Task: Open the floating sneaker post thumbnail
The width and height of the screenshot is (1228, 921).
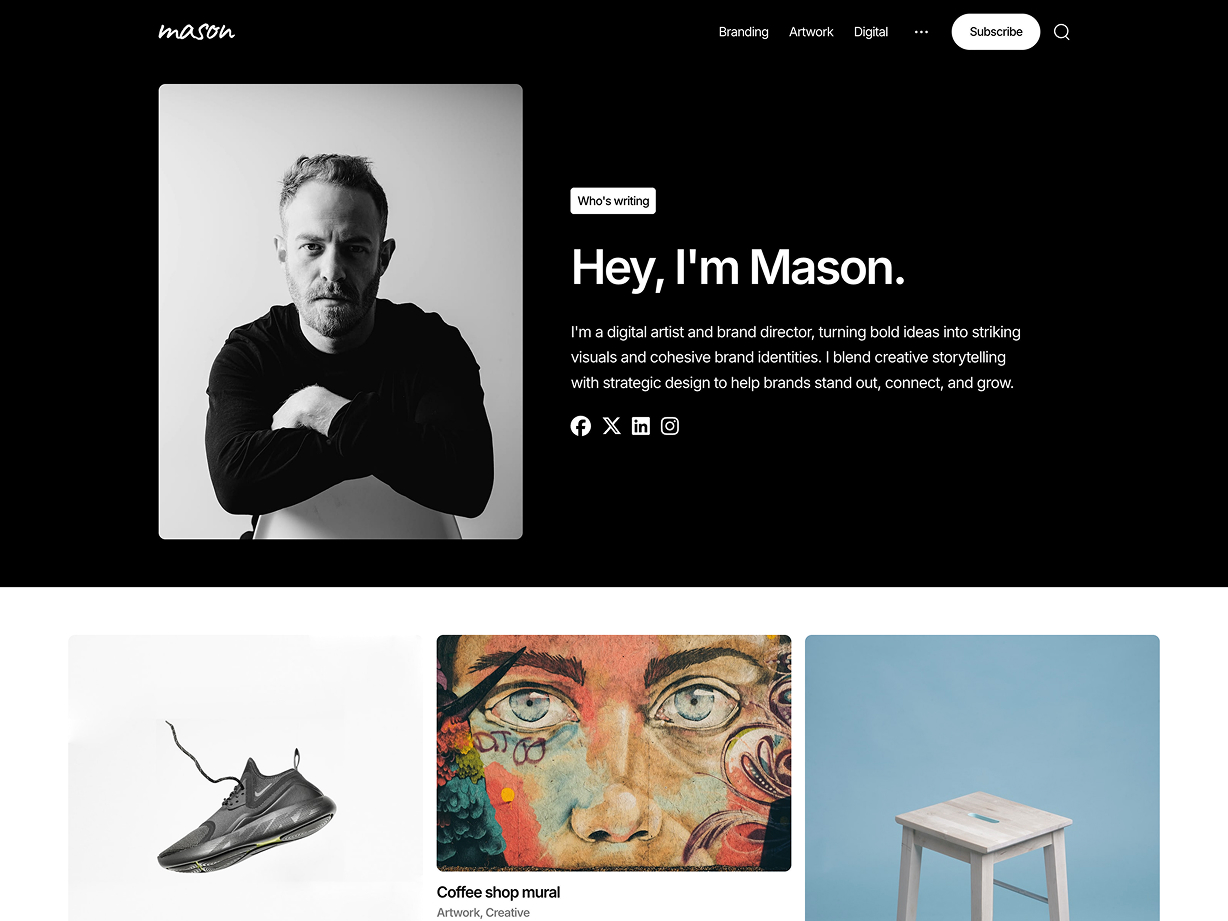Action: [x=245, y=778]
